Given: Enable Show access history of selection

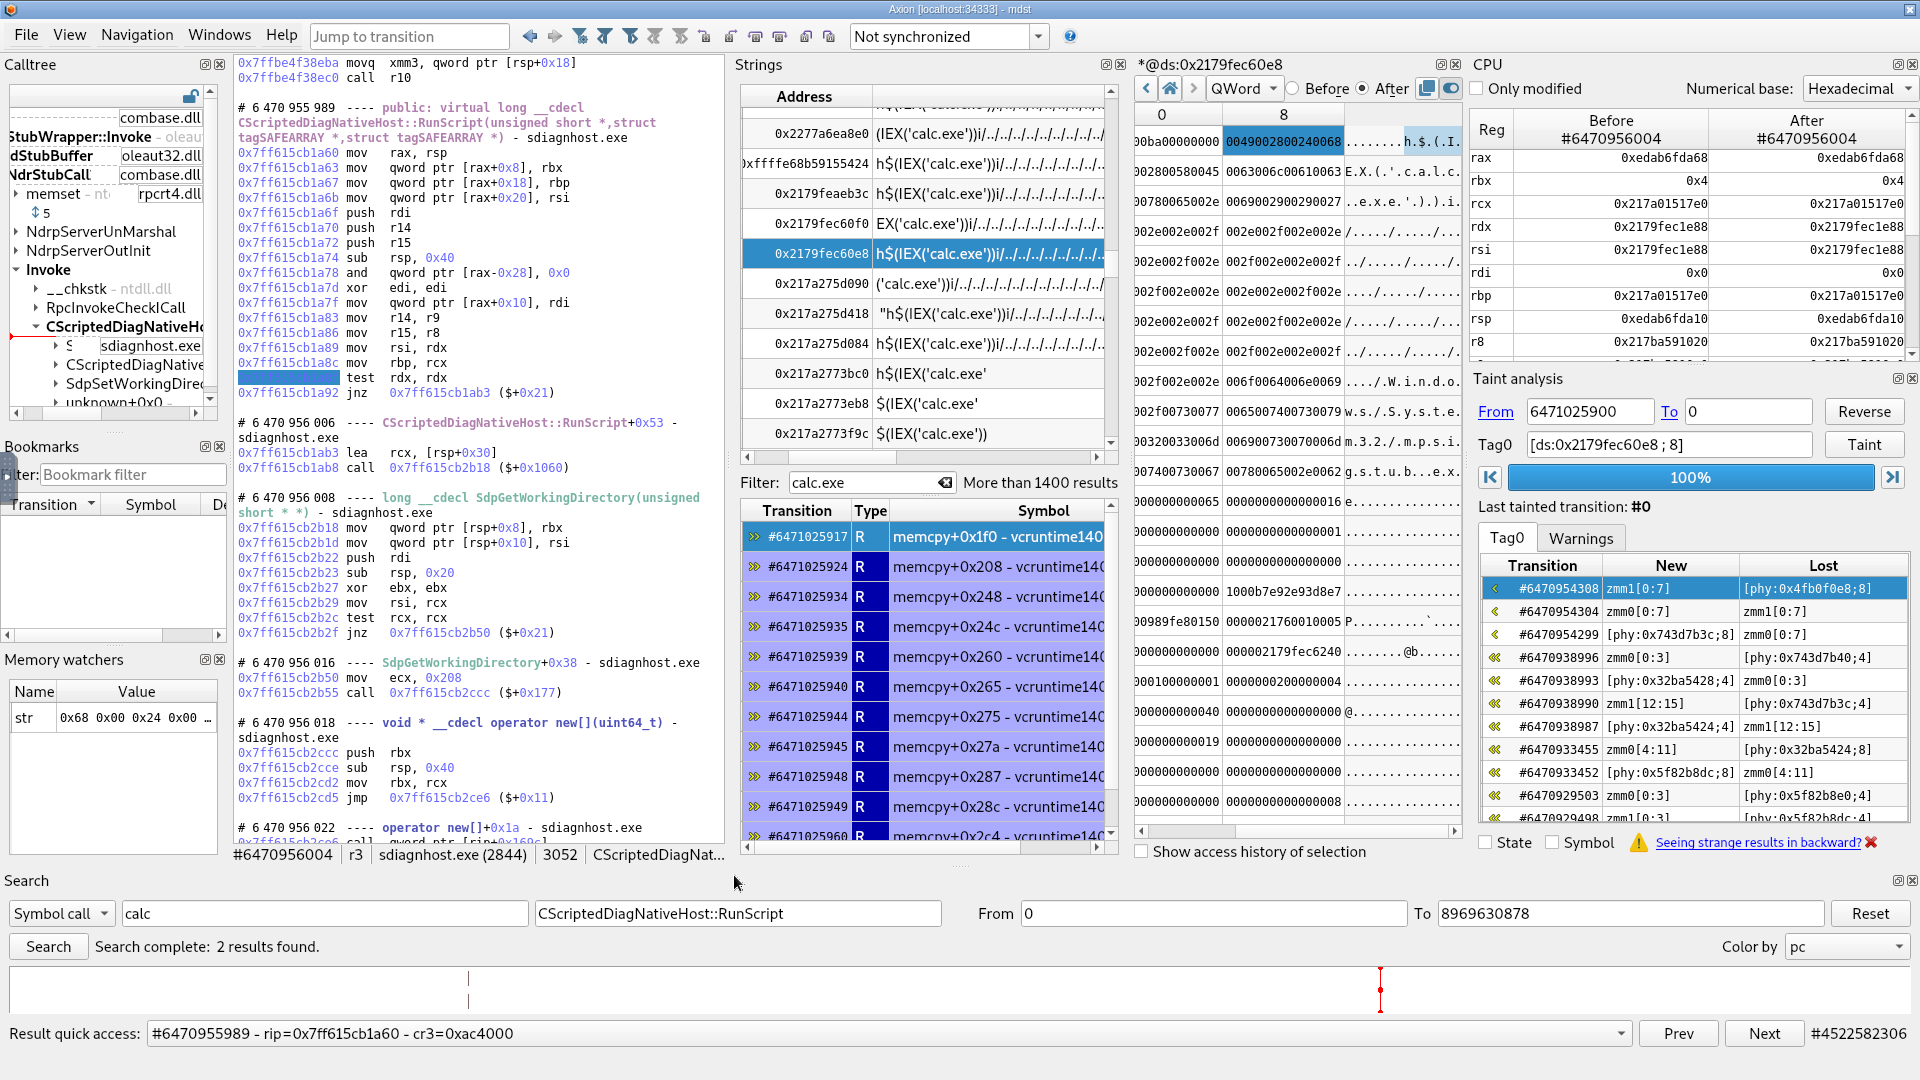Looking at the screenshot, I should coord(1141,852).
